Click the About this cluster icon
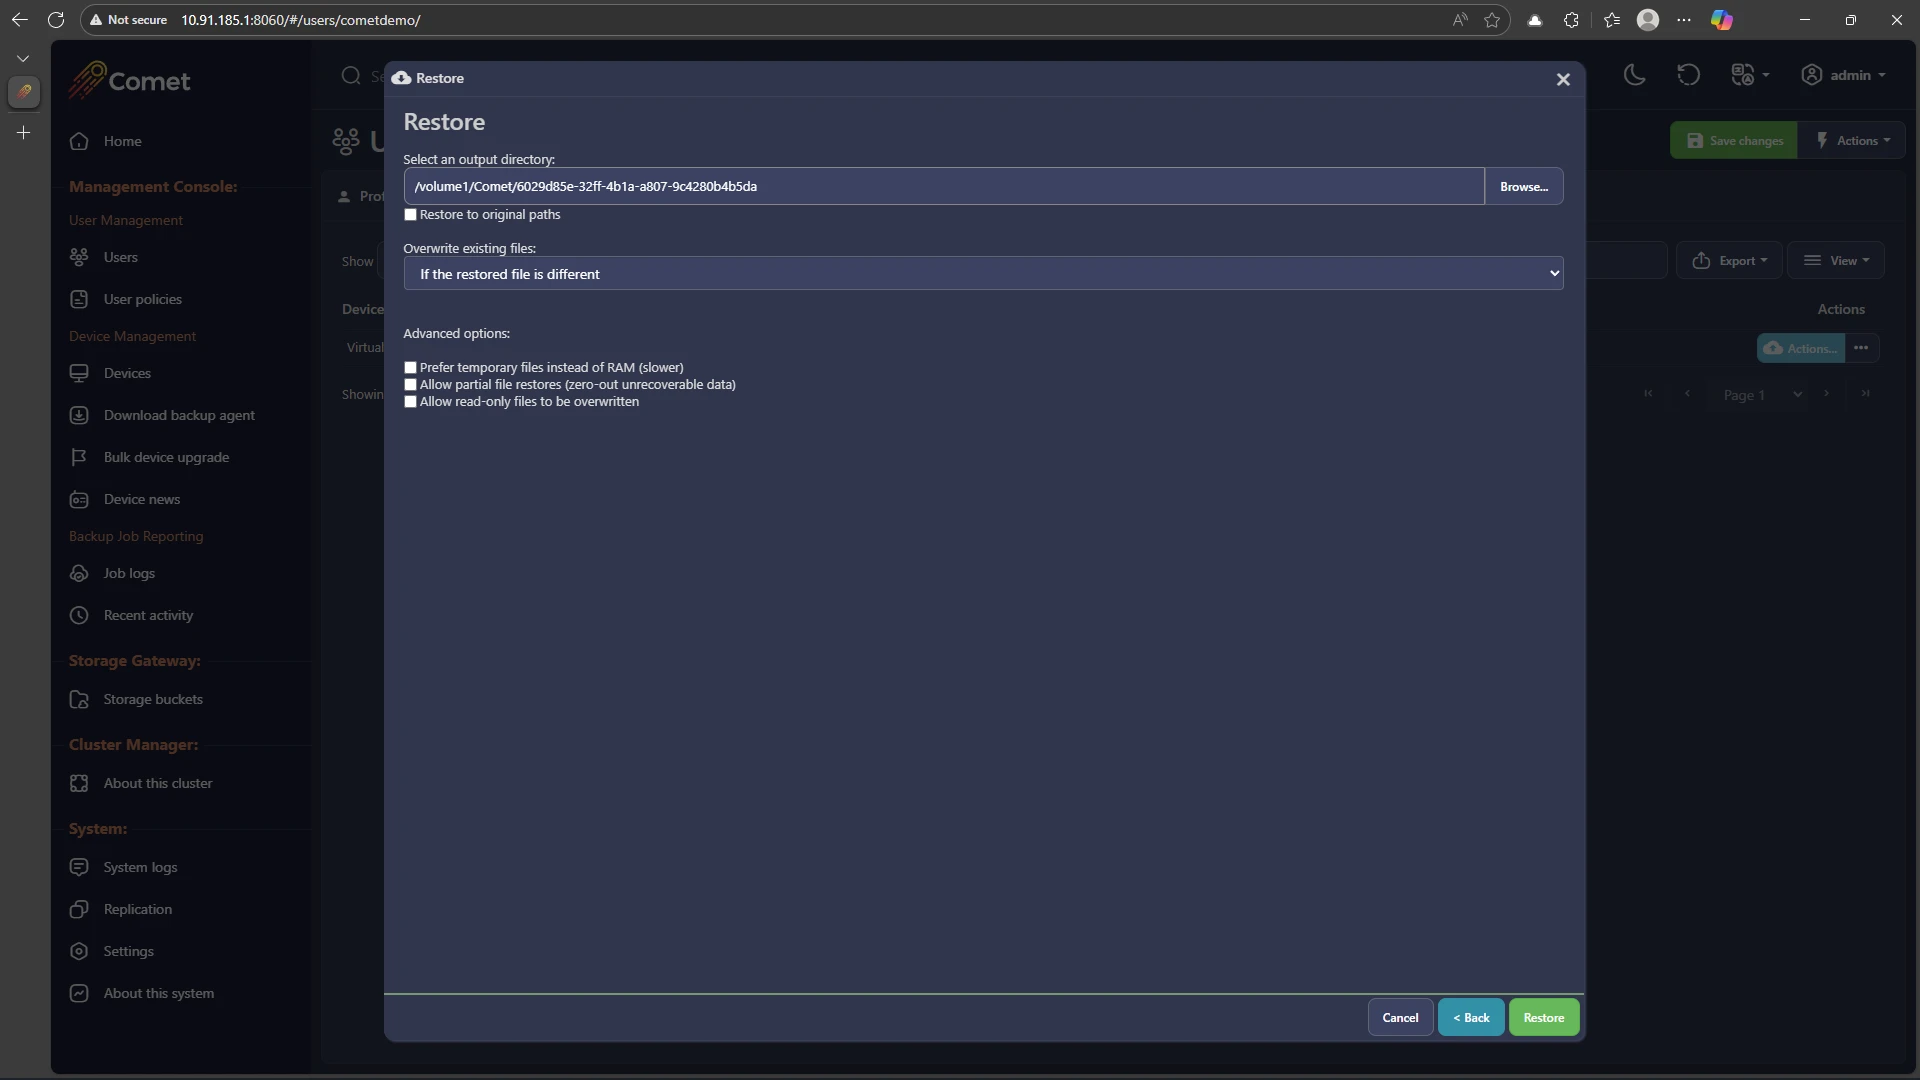 tap(79, 783)
